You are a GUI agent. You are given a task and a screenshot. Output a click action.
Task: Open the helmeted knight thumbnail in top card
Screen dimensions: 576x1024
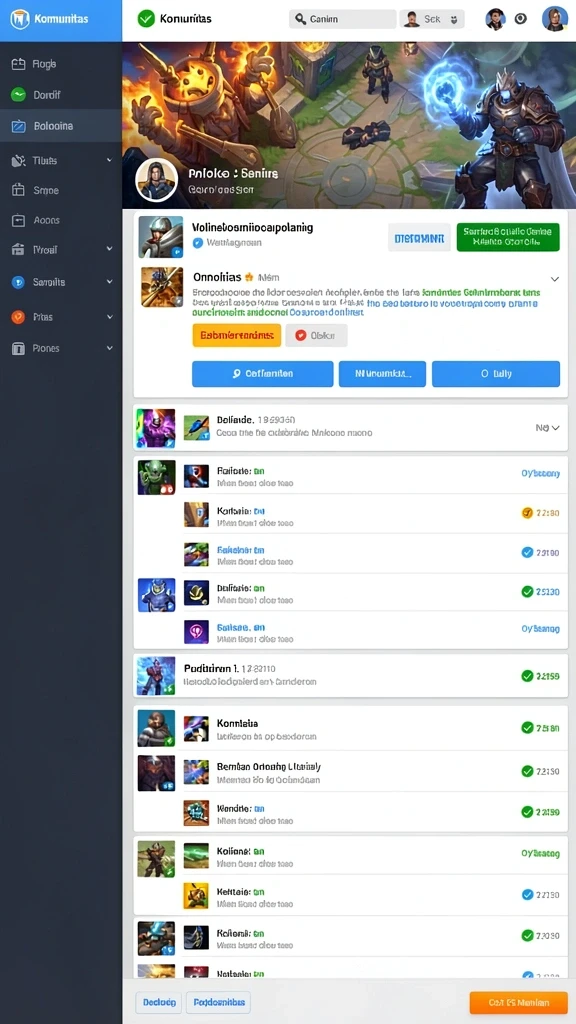pos(161,236)
